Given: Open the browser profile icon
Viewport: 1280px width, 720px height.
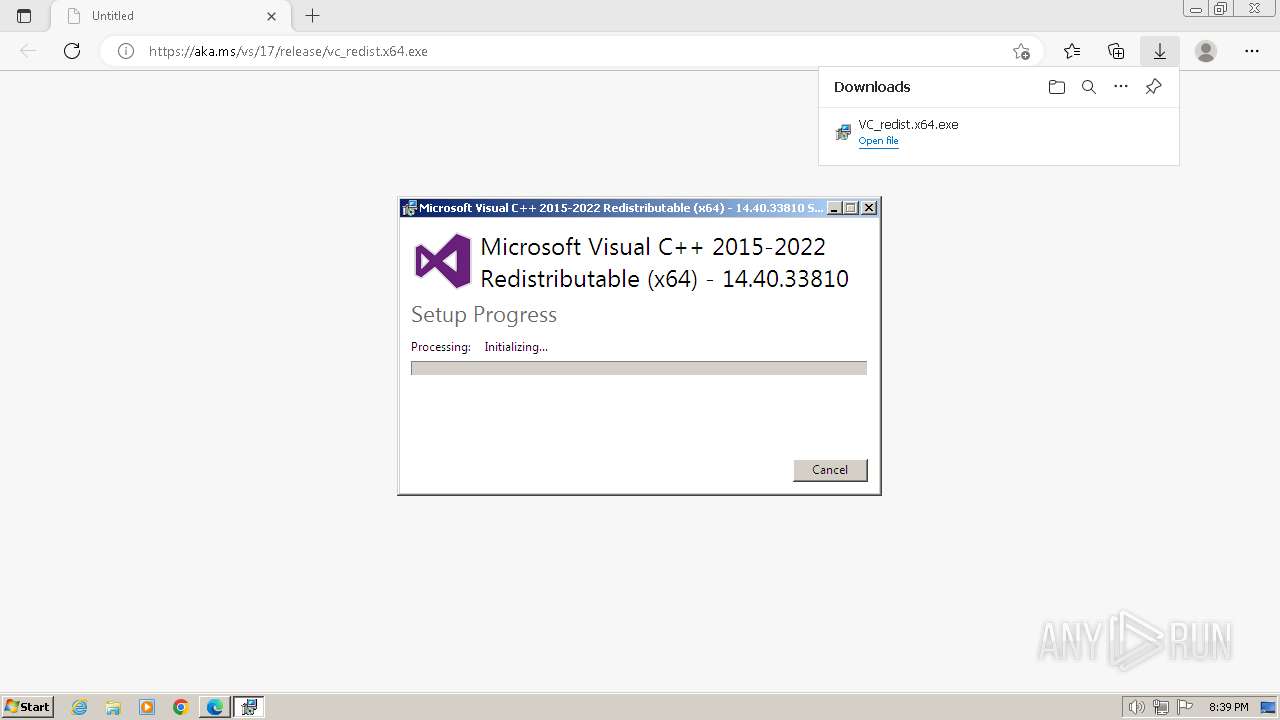Looking at the screenshot, I should pyautogui.click(x=1206, y=51).
